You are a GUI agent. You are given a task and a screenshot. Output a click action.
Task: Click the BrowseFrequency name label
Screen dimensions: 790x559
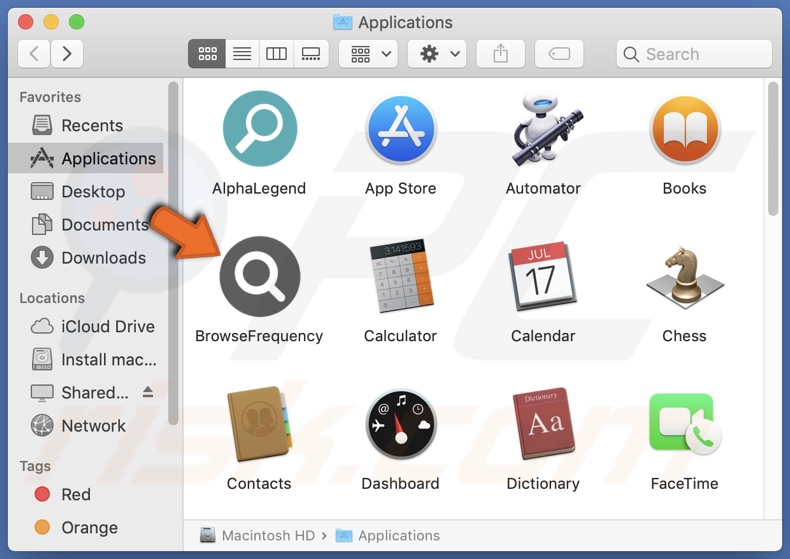coord(259,336)
